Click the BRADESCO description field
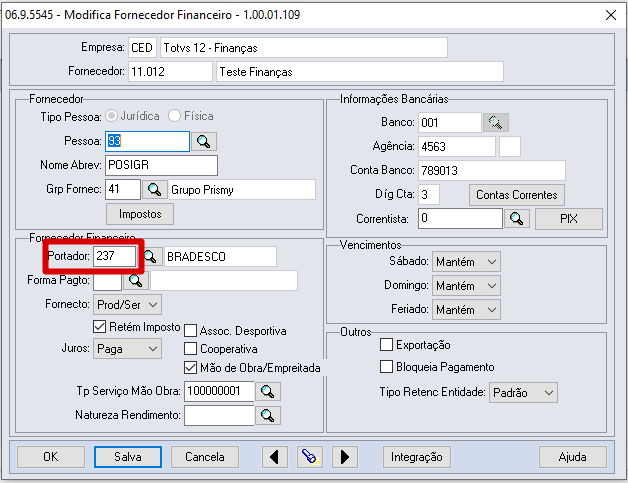 220,257
